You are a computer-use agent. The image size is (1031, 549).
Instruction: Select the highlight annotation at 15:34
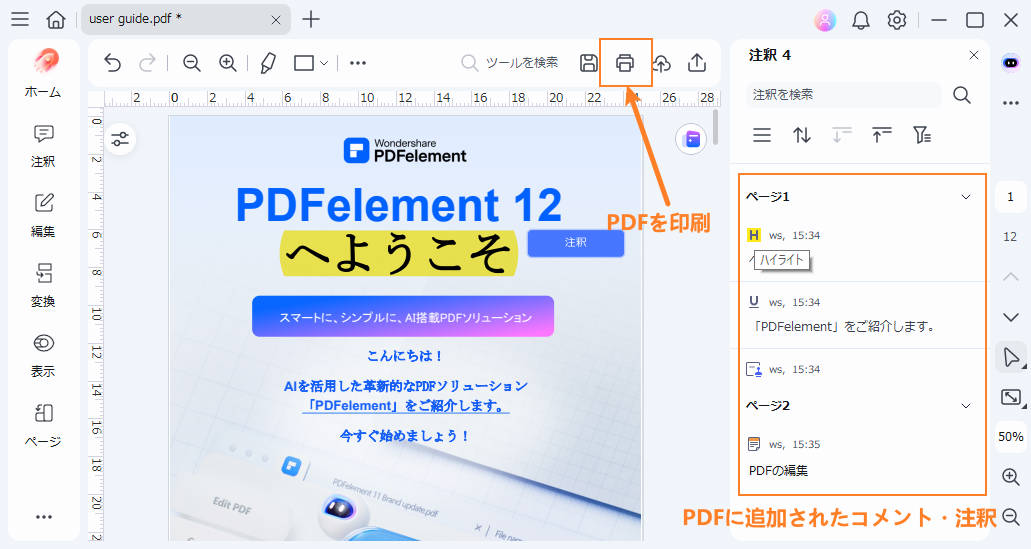click(861, 248)
